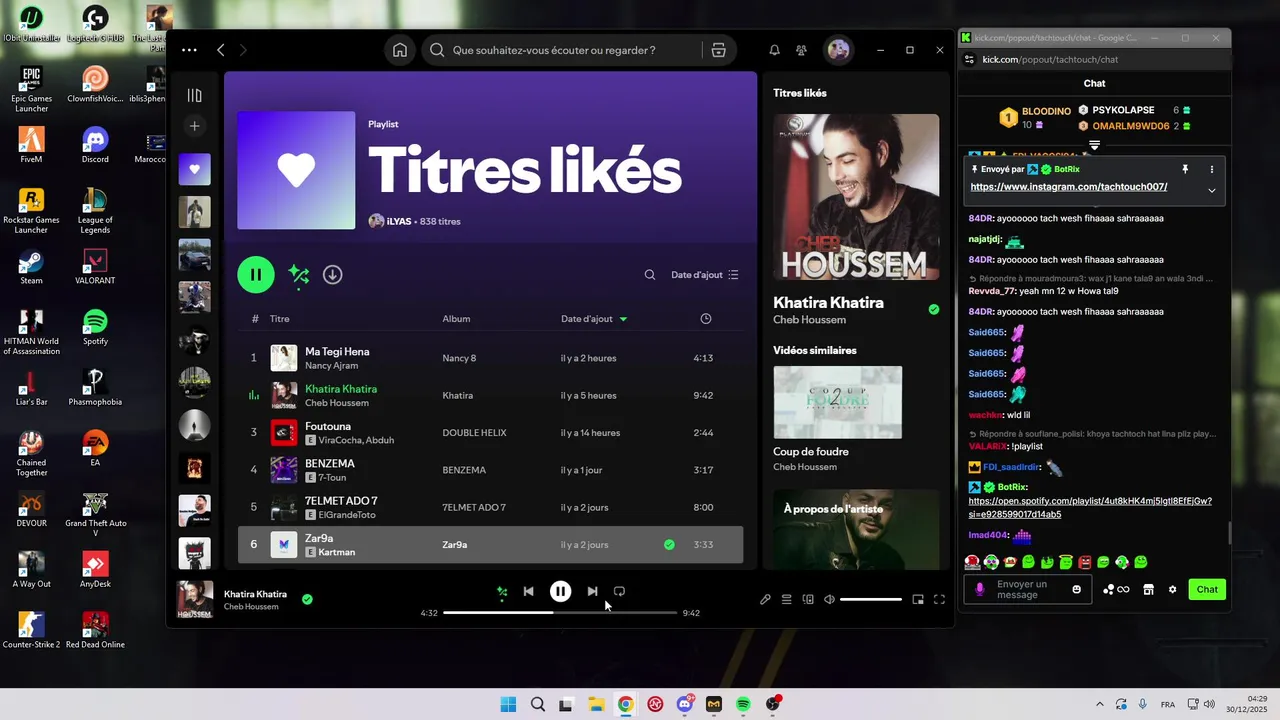
Task: Open Spotify profile avatar menu
Action: coord(838,50)
